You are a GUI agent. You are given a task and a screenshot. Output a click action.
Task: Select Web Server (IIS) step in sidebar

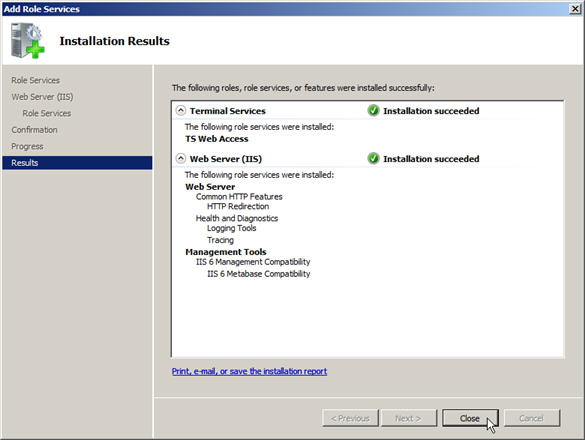pos(42,97)
